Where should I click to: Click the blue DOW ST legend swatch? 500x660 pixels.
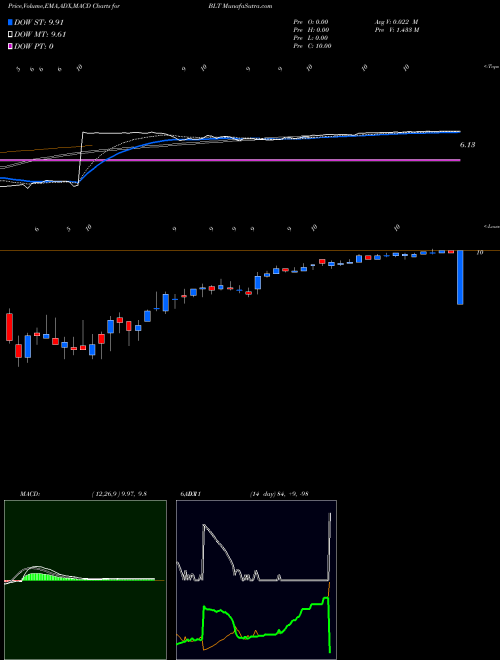point(11,22)
